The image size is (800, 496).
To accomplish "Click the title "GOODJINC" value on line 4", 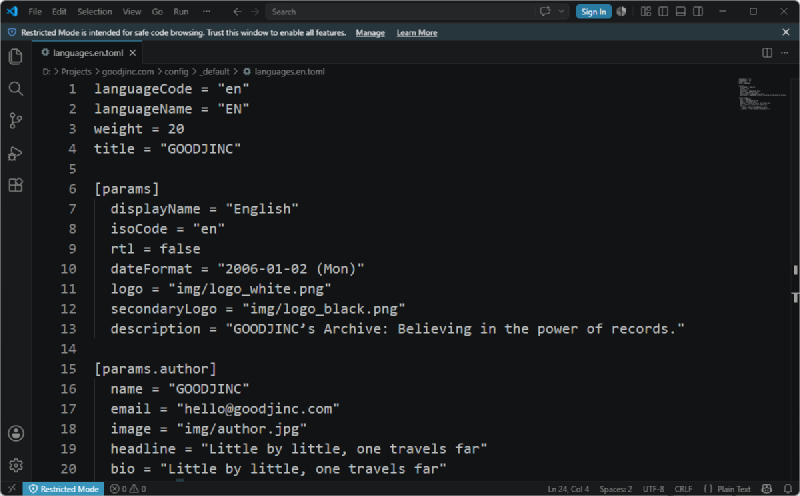I will coord(201,149).
